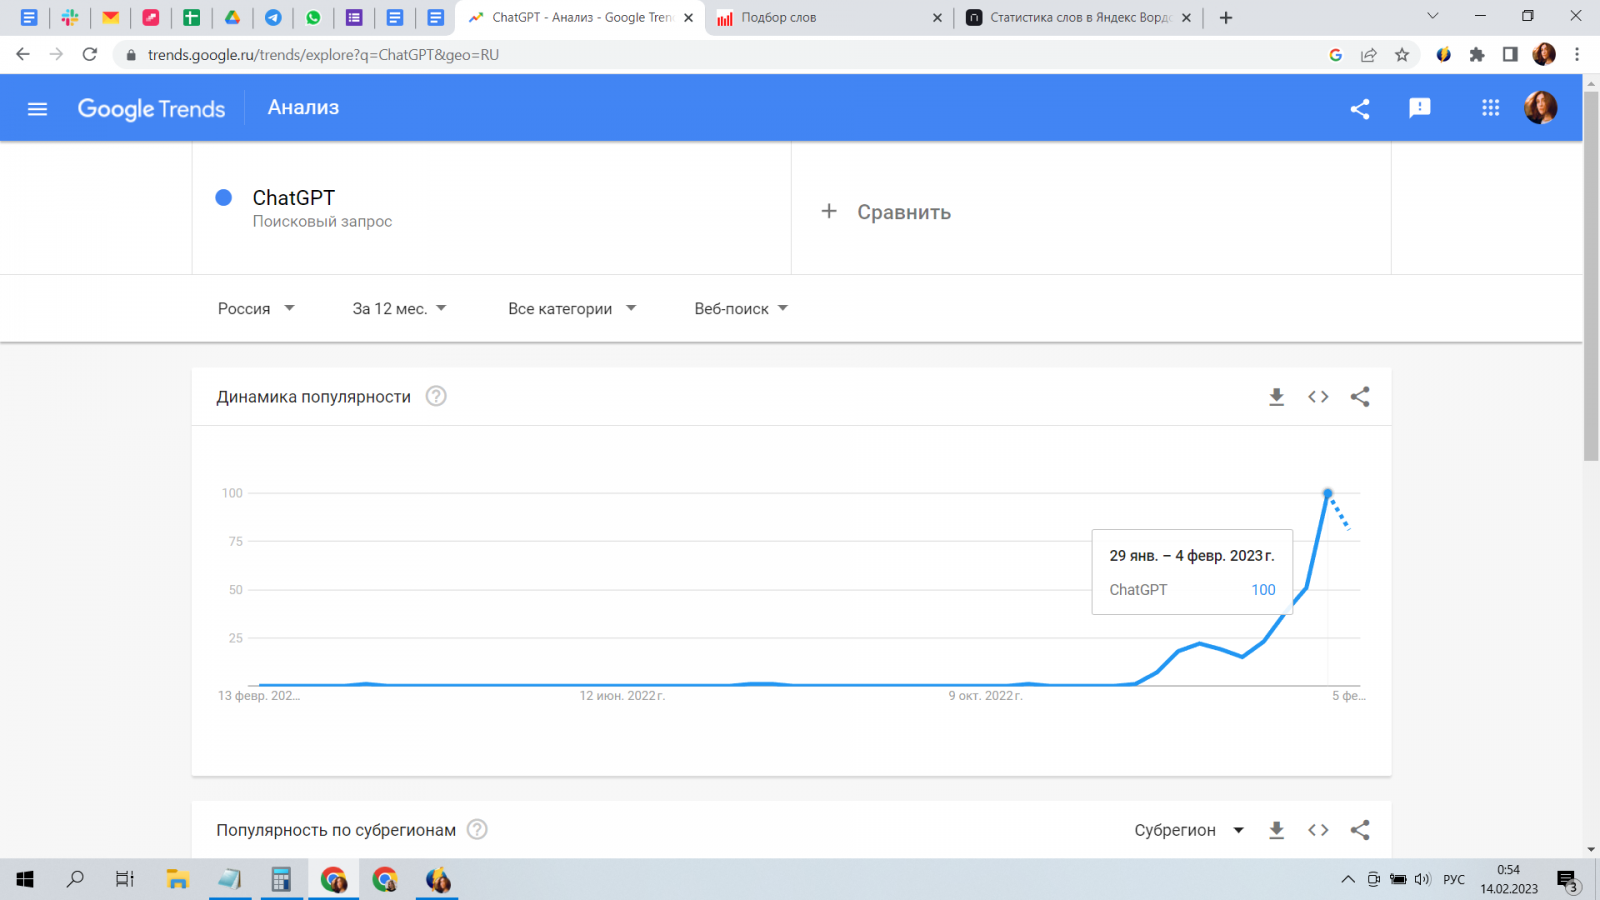1600x900 pixels.
Task: Open a new browser tab
Action: point(1226,18)
